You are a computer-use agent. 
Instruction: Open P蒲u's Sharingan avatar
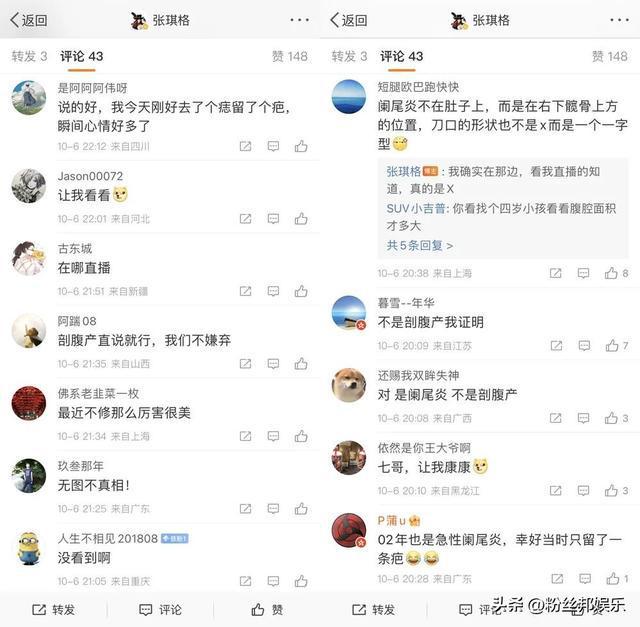[x=349, y=530]
